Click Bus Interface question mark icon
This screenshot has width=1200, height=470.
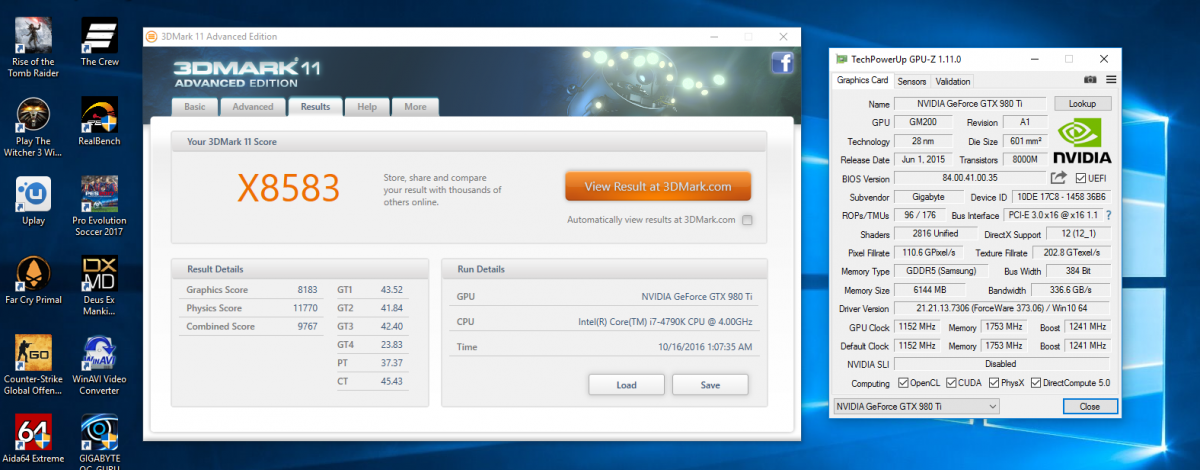(1108, 215)
